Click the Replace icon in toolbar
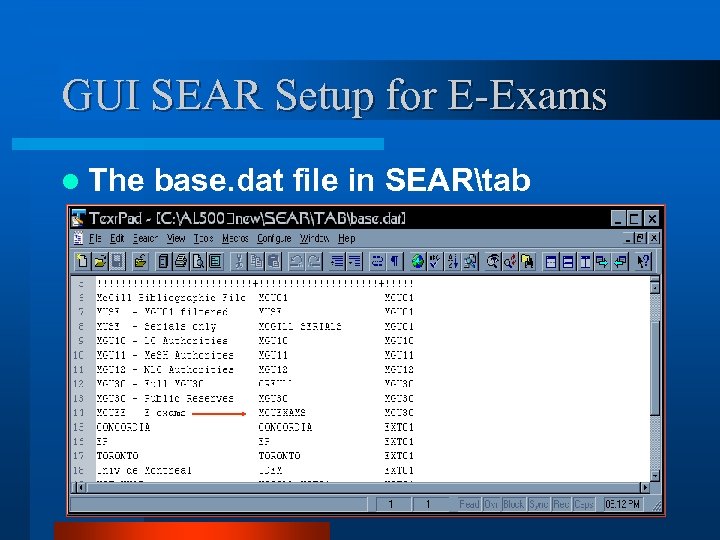Viewport: 720px width, 540px height. pos(510,262)
